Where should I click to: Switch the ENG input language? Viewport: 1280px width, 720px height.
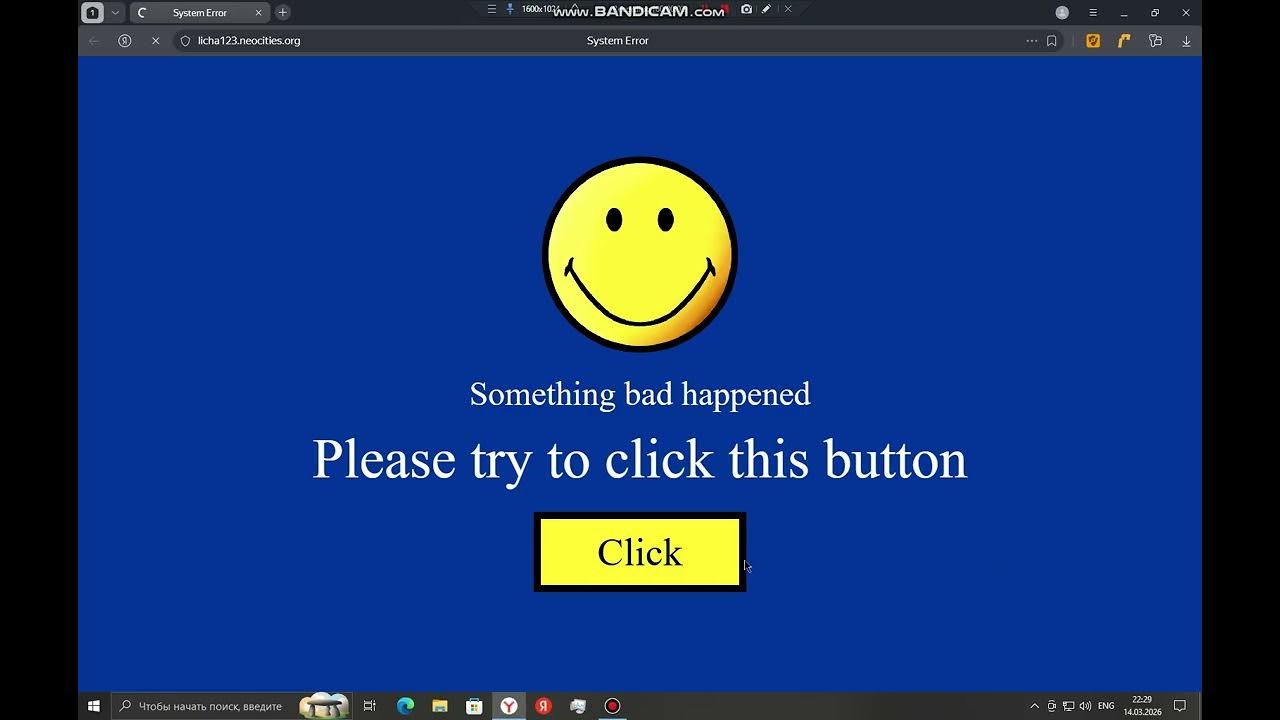click(x=1106, y=706)
